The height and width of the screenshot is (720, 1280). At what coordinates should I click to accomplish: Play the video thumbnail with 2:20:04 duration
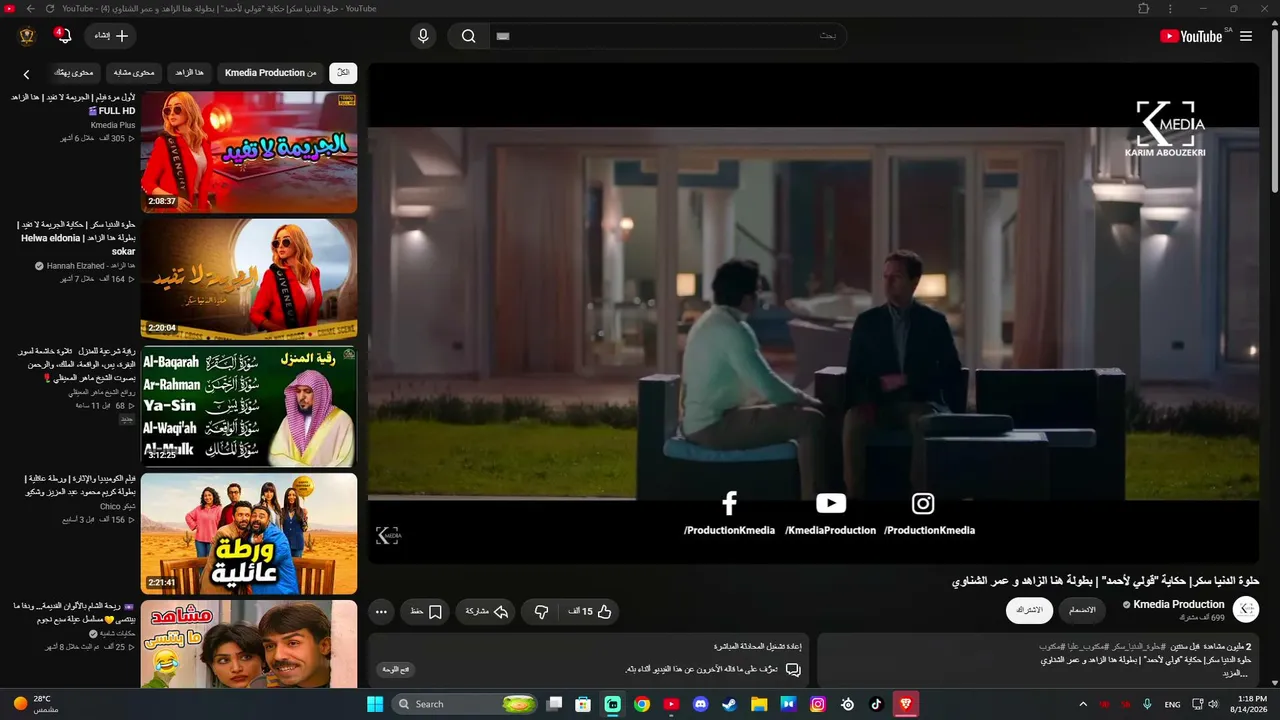pyautogui.click(x=249, y=279)
